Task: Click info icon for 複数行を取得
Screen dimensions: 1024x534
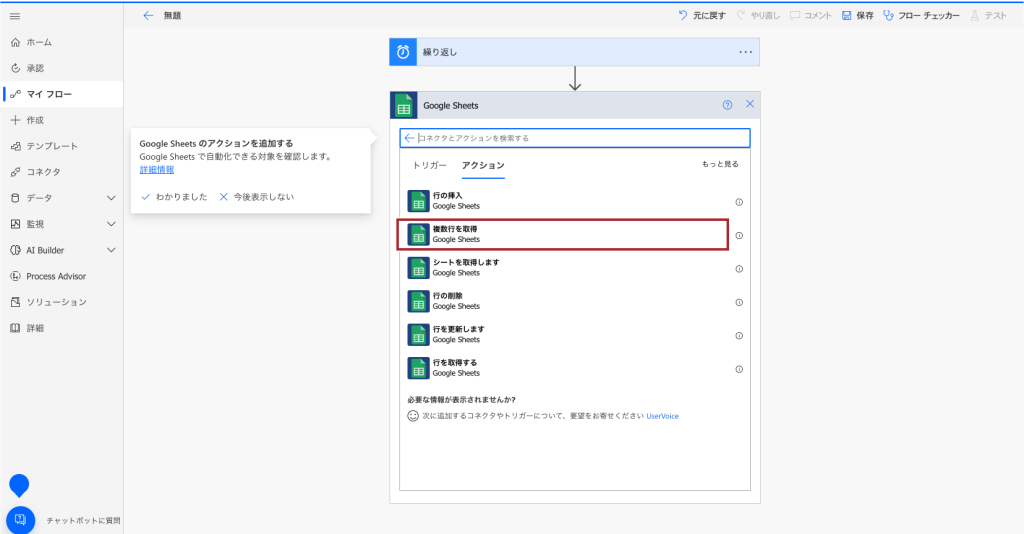Action: pos(739,236)
